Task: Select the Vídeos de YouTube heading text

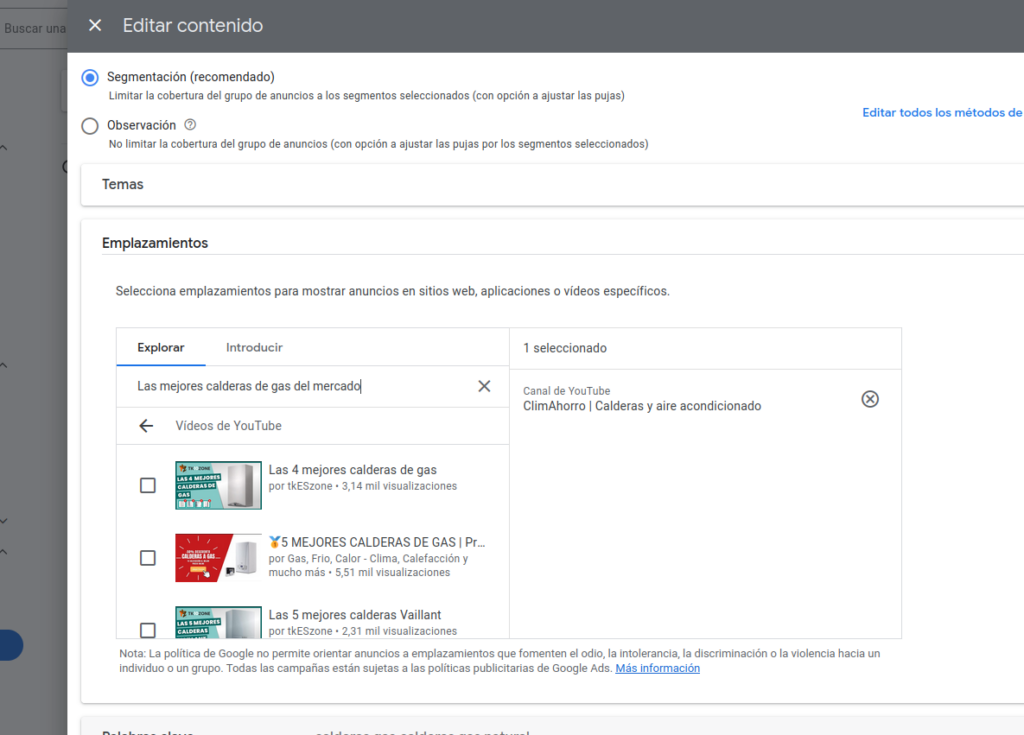Action: tap(229, 426)
